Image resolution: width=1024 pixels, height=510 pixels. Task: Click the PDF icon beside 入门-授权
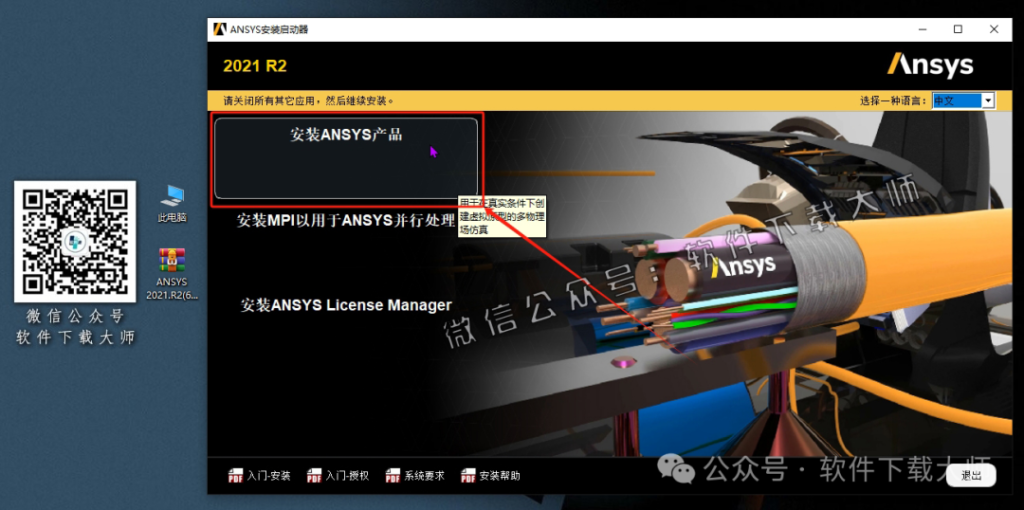[x=314, y=476]
